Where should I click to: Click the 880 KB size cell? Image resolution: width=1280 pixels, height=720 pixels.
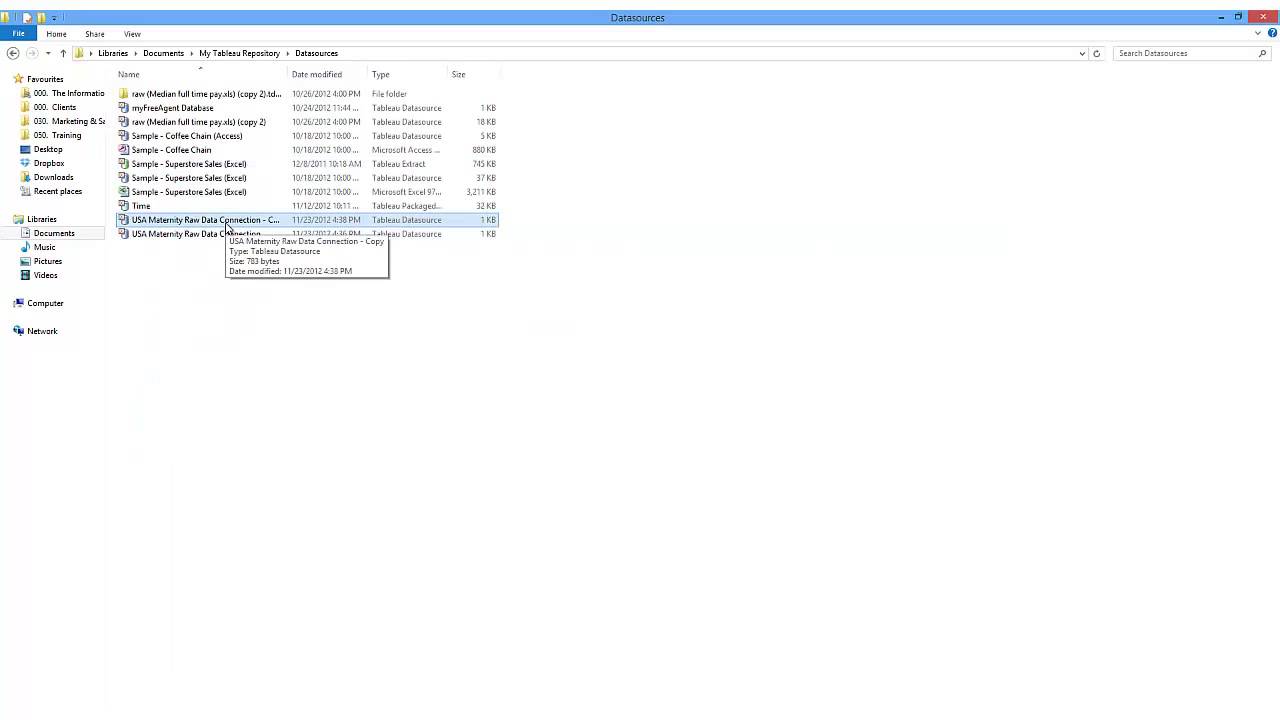tap(484, 150)
